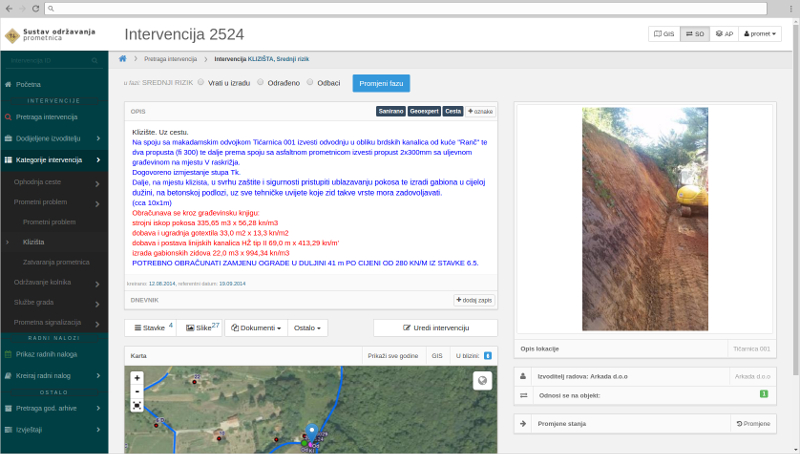Open the GIS view in the header

663,34
